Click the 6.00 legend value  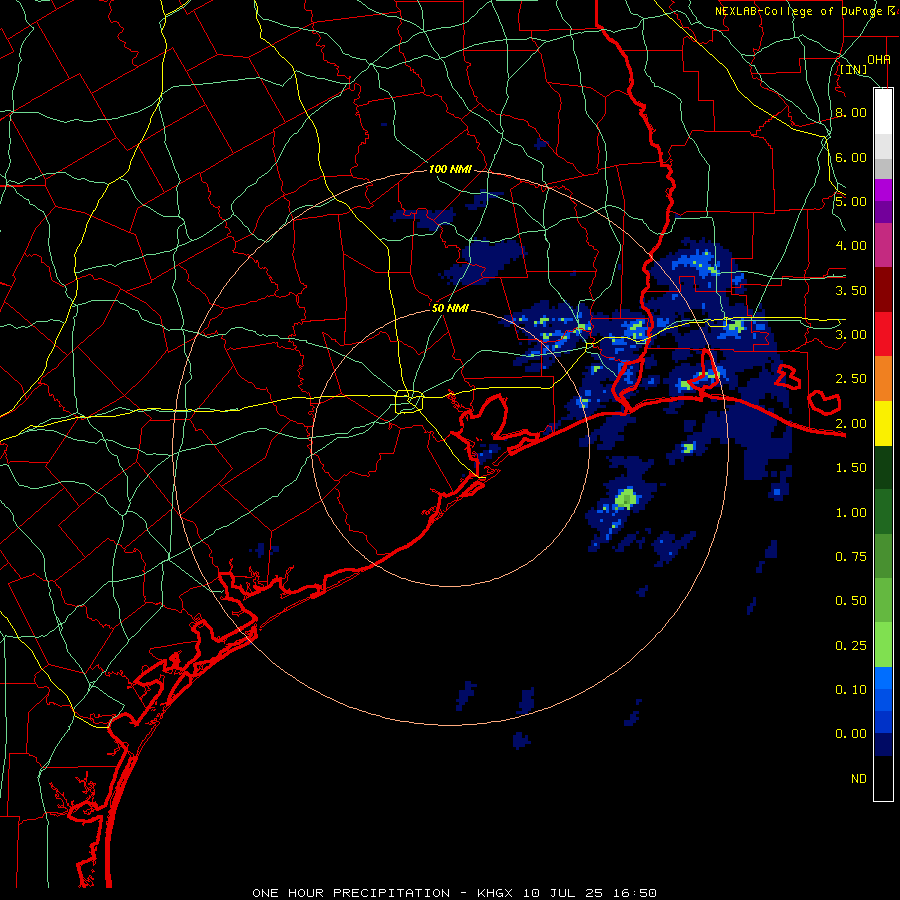click(x=851, y=157)
